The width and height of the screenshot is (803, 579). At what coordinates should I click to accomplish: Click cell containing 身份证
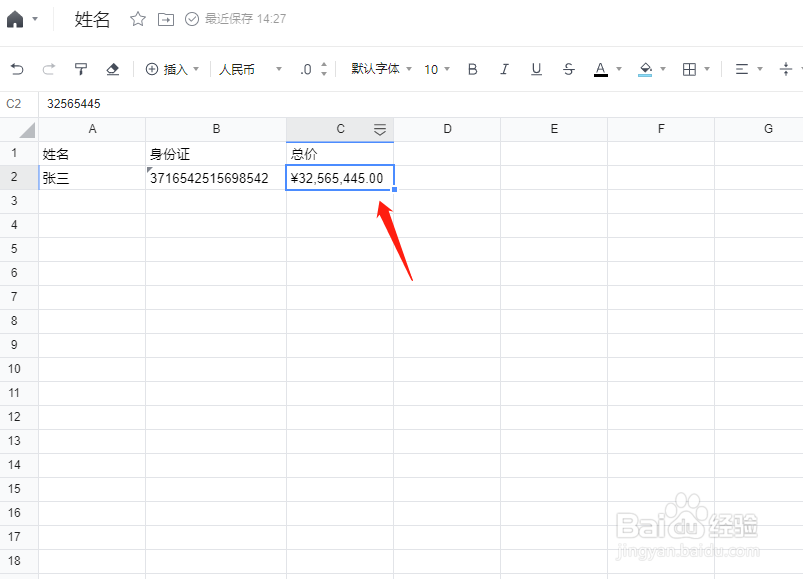click(216, 154)
